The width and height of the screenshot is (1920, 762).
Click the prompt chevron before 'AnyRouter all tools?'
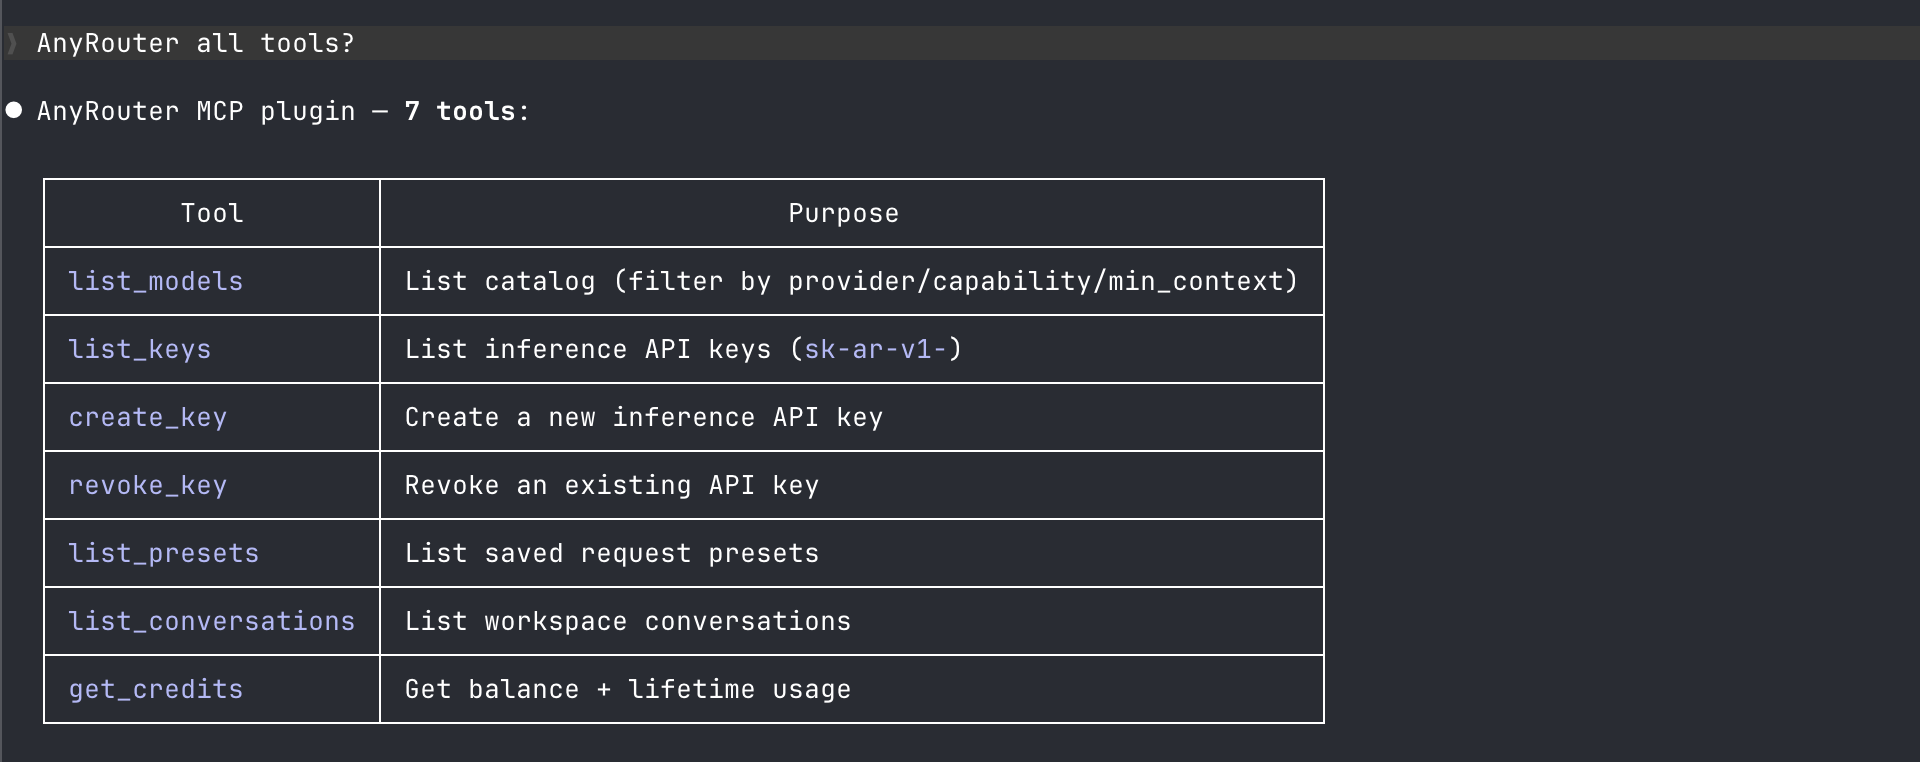click(x=12, y=43)
